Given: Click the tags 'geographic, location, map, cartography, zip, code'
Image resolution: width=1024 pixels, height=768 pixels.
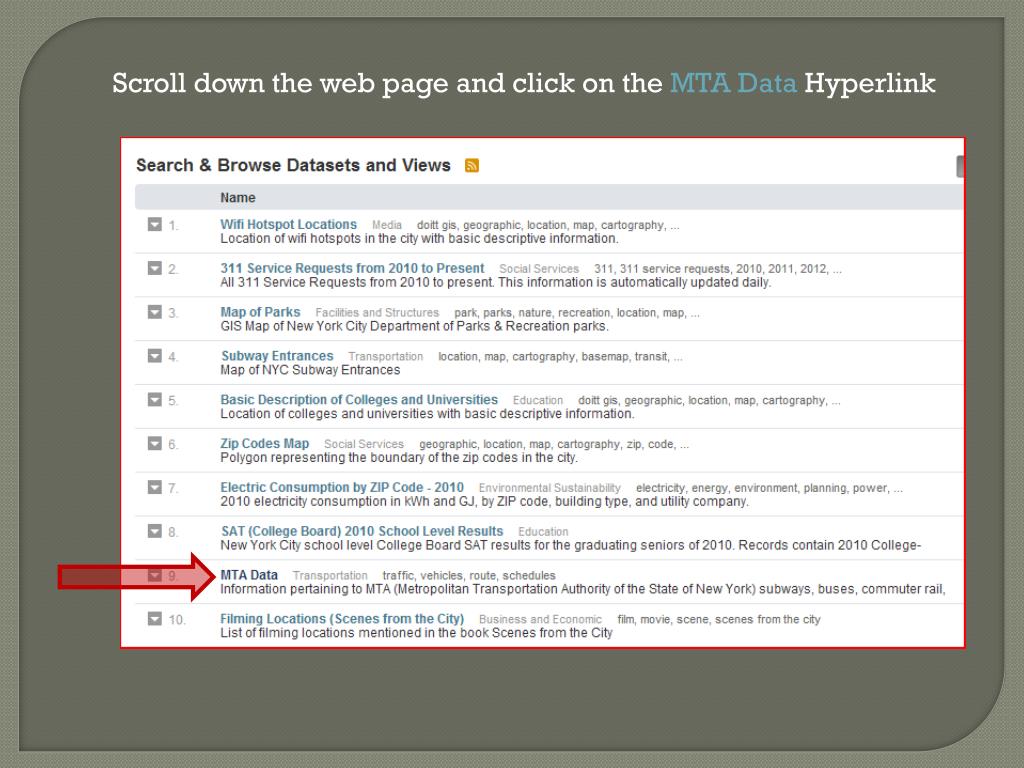Looking at the screenshot, I should coord(554,443).
